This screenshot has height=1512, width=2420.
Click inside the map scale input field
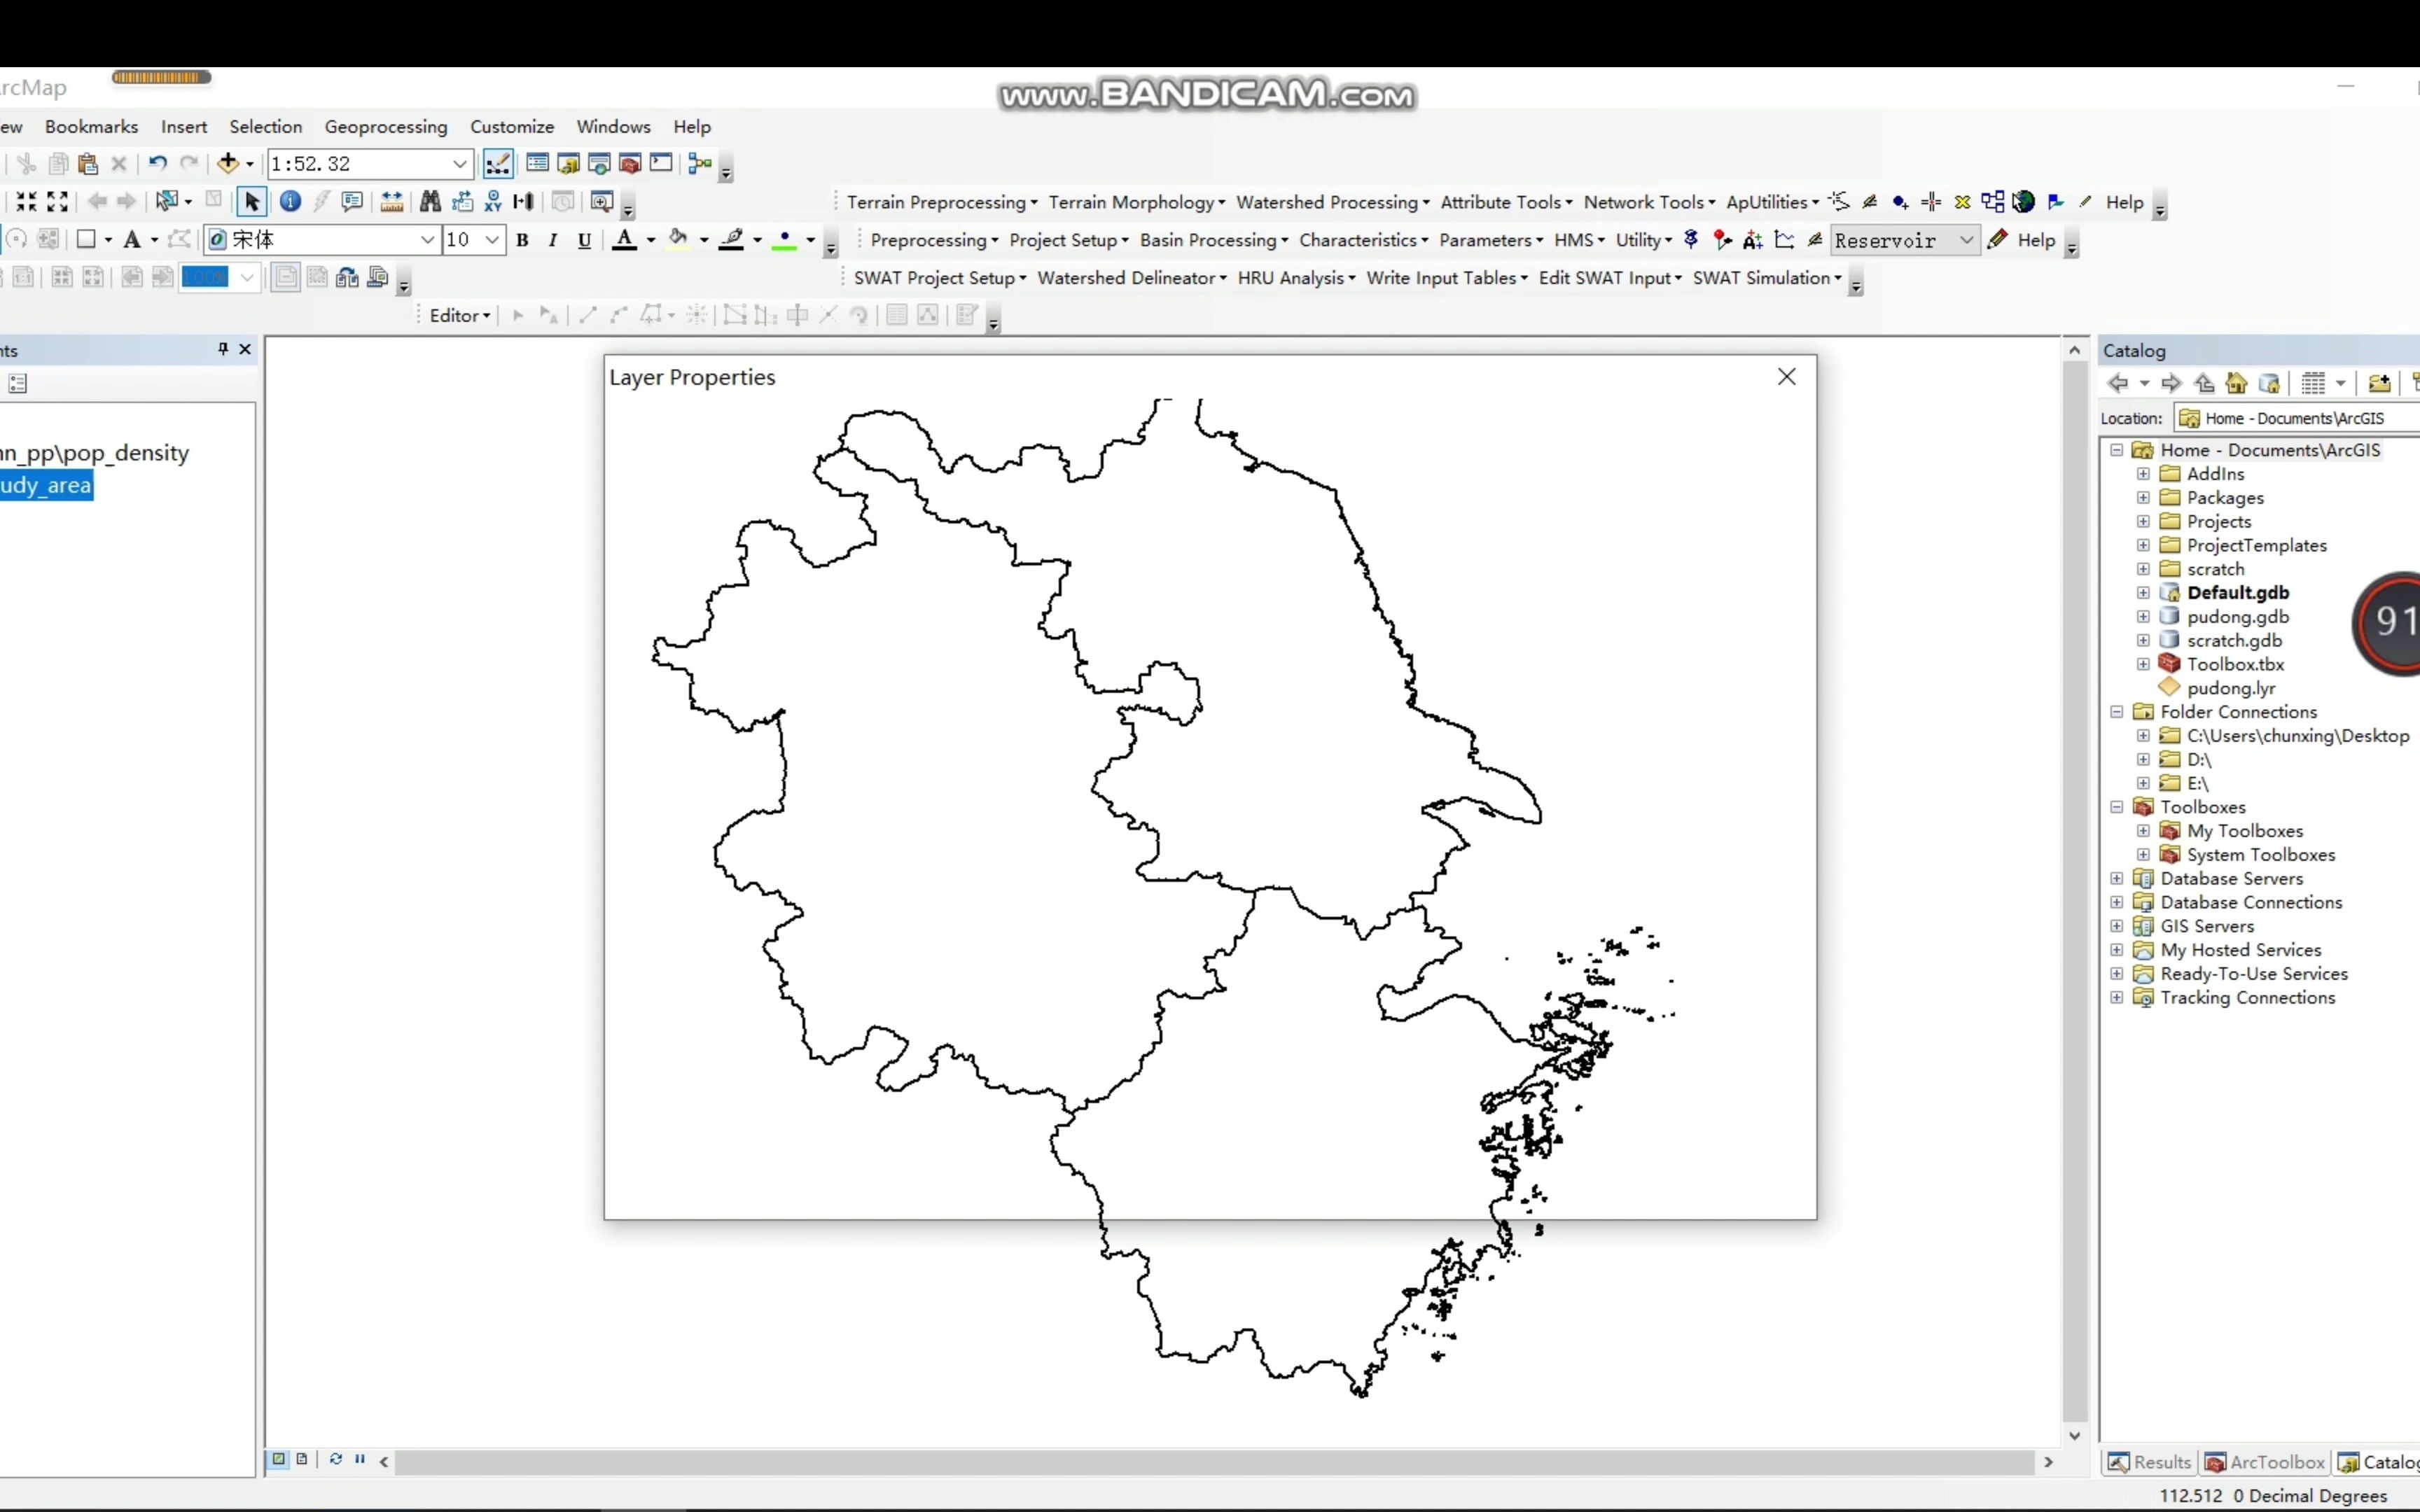pyautogui.click(x=350, y=163)
